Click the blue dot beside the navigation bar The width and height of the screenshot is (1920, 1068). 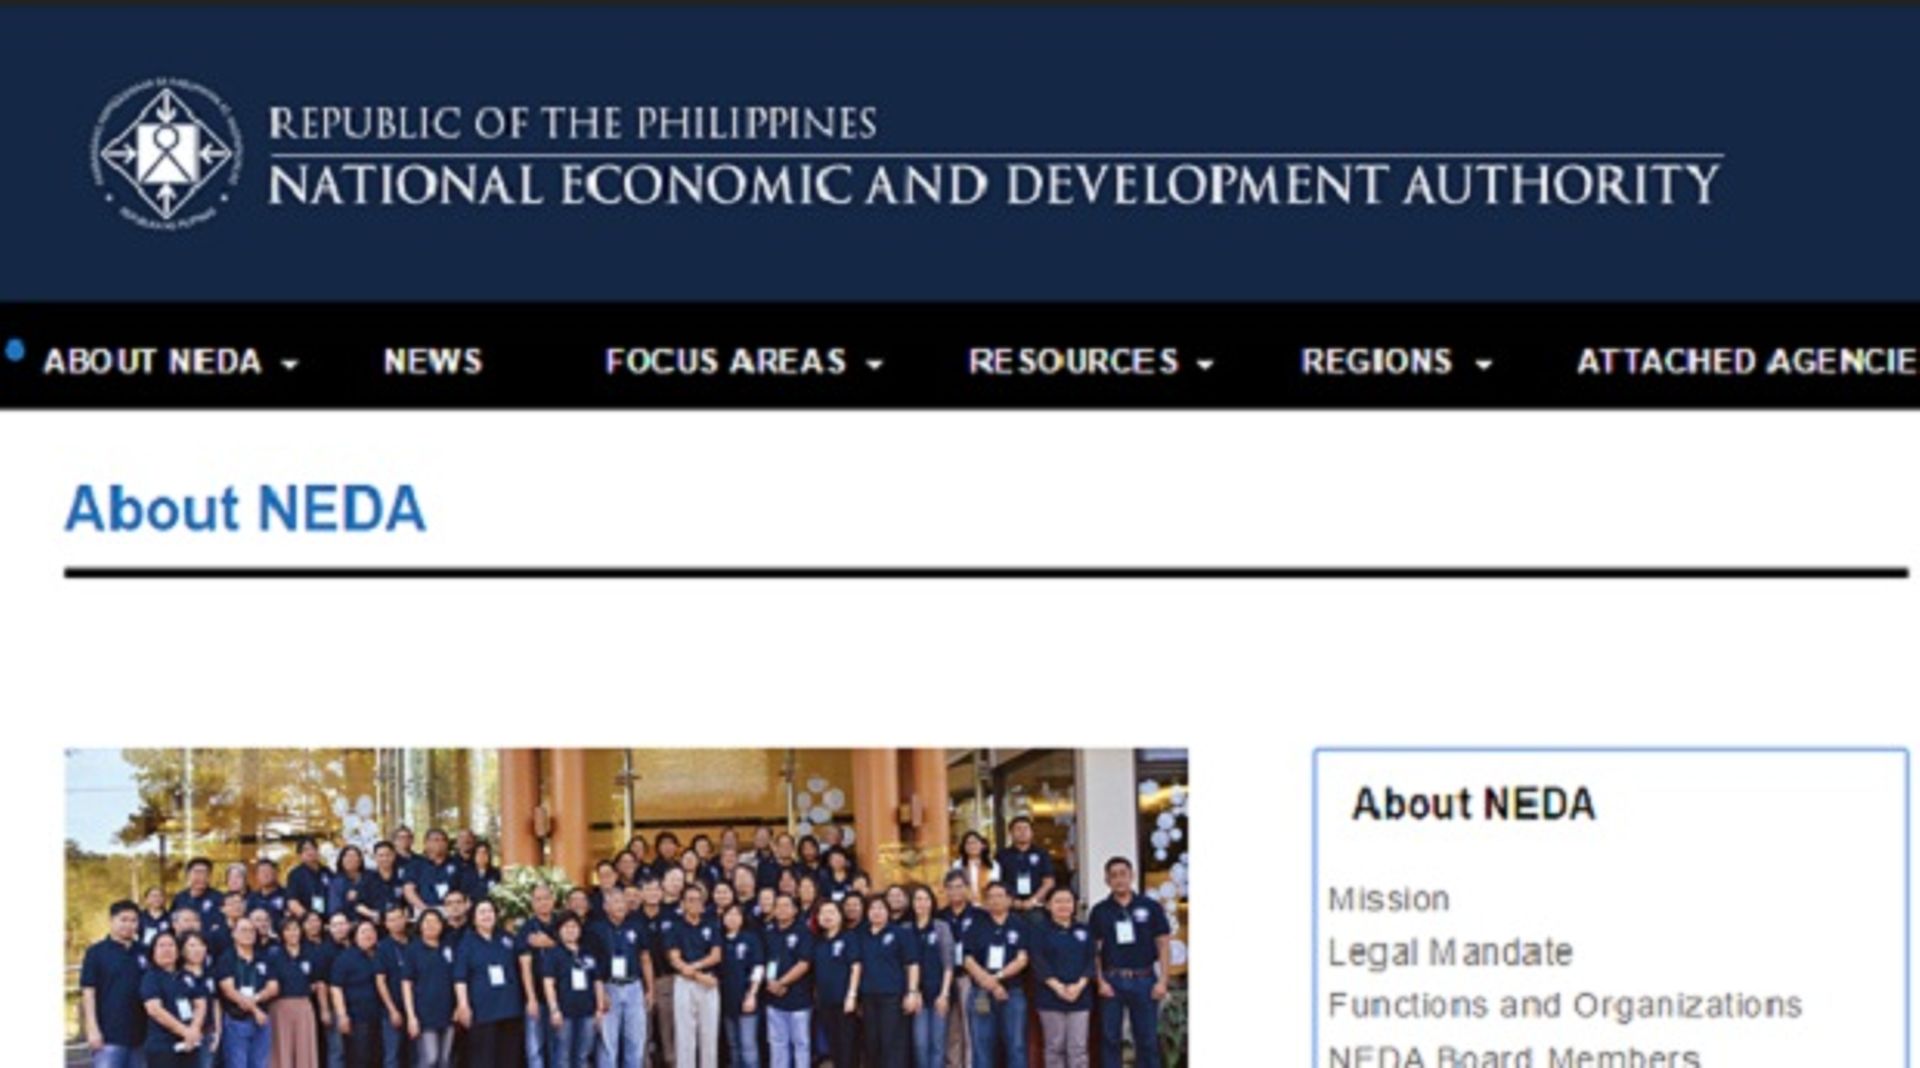tap(14, 349)
